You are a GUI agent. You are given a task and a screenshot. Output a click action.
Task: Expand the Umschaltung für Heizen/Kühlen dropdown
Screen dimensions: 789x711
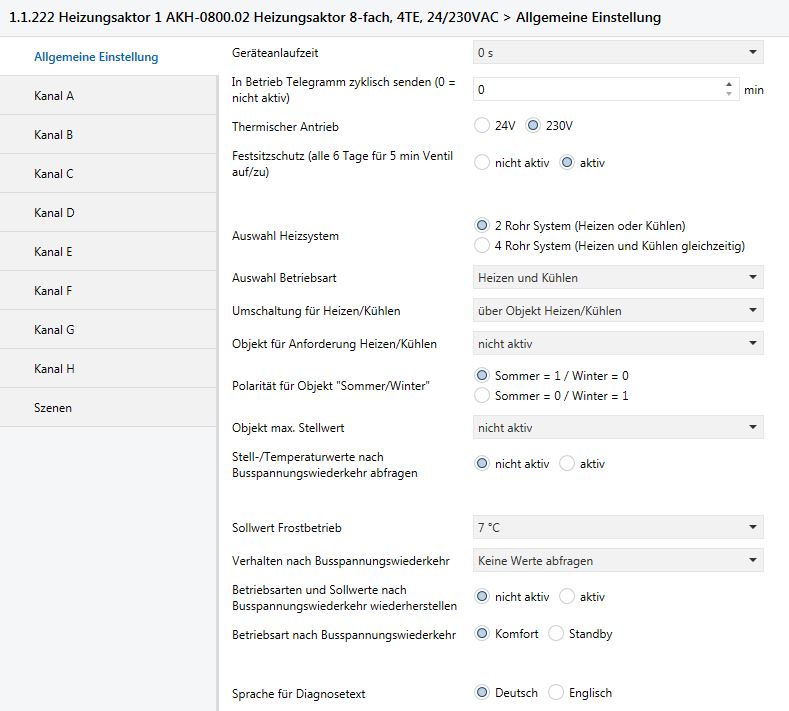[617, 310]
